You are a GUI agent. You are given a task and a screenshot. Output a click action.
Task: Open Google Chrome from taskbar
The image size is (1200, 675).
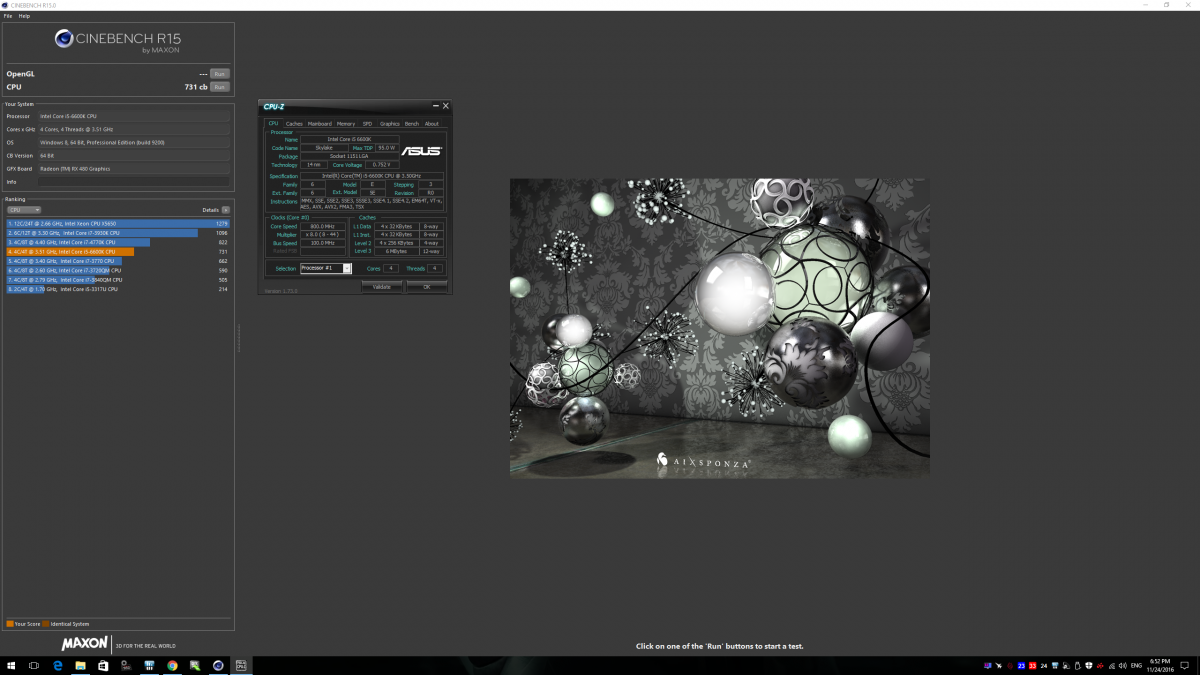[172, 665]
